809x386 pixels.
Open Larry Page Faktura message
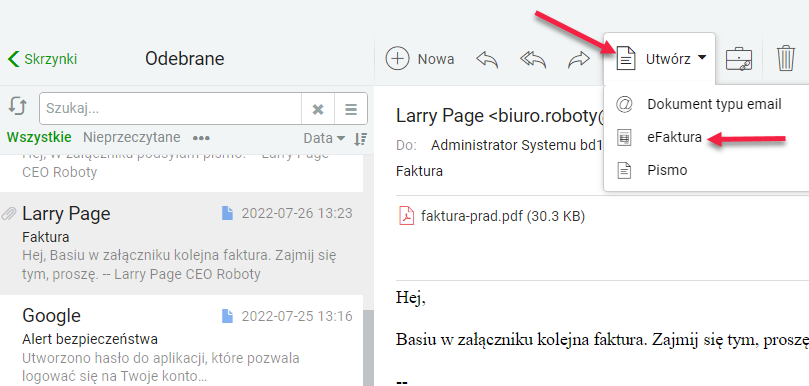[x=181, y=244]
